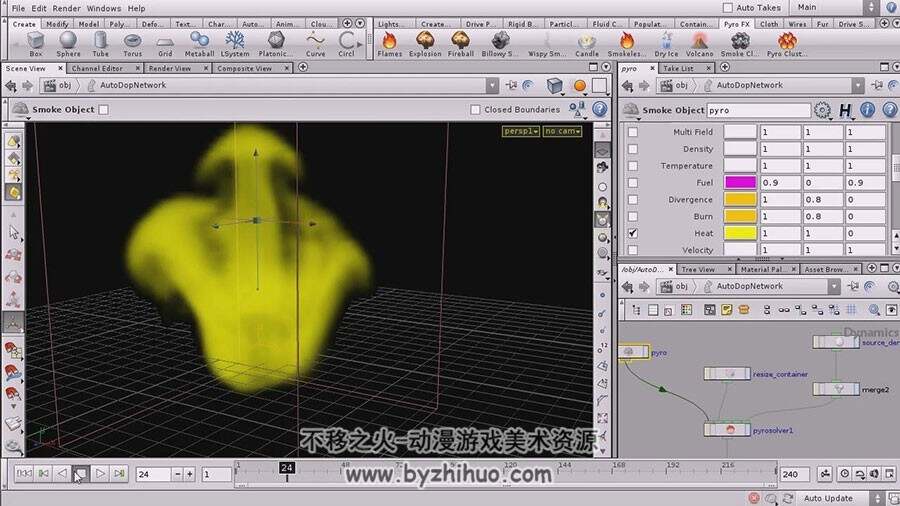
Task: Toggle the Fuel checkbox
Action: (x=633, y=182)
